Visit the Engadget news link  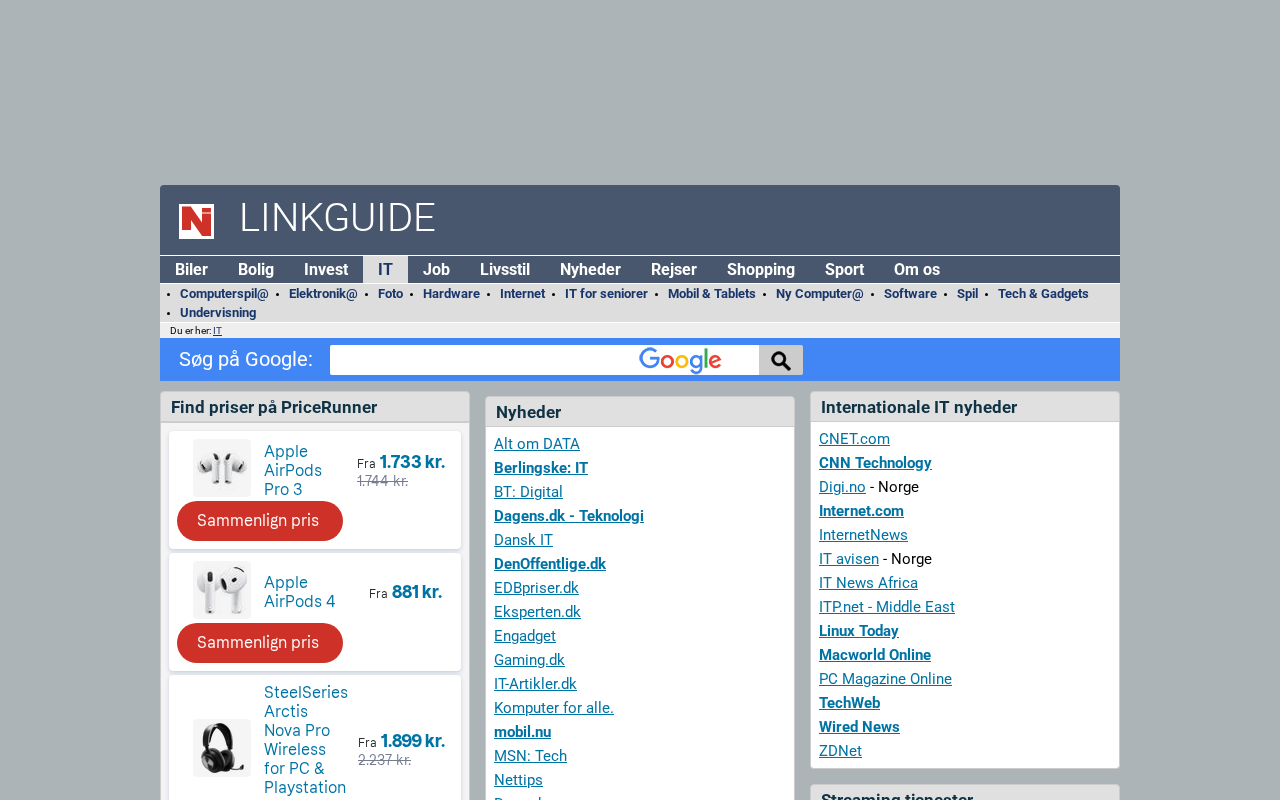[x=524, y=636]
